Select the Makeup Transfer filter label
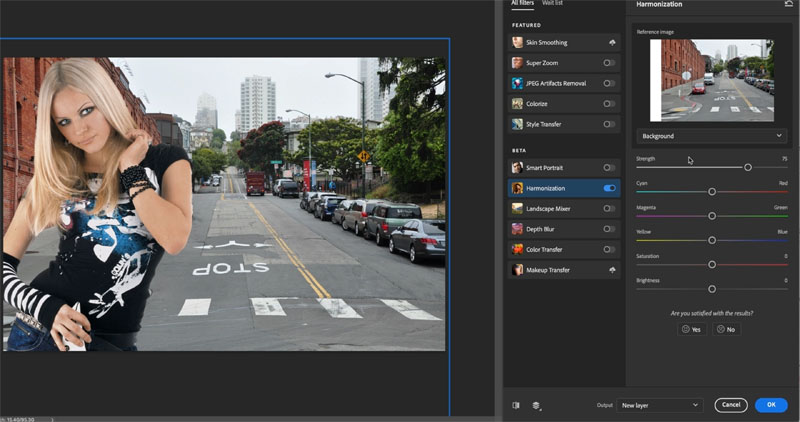Screen dimensions: 800x422 [x=548, y=270]
